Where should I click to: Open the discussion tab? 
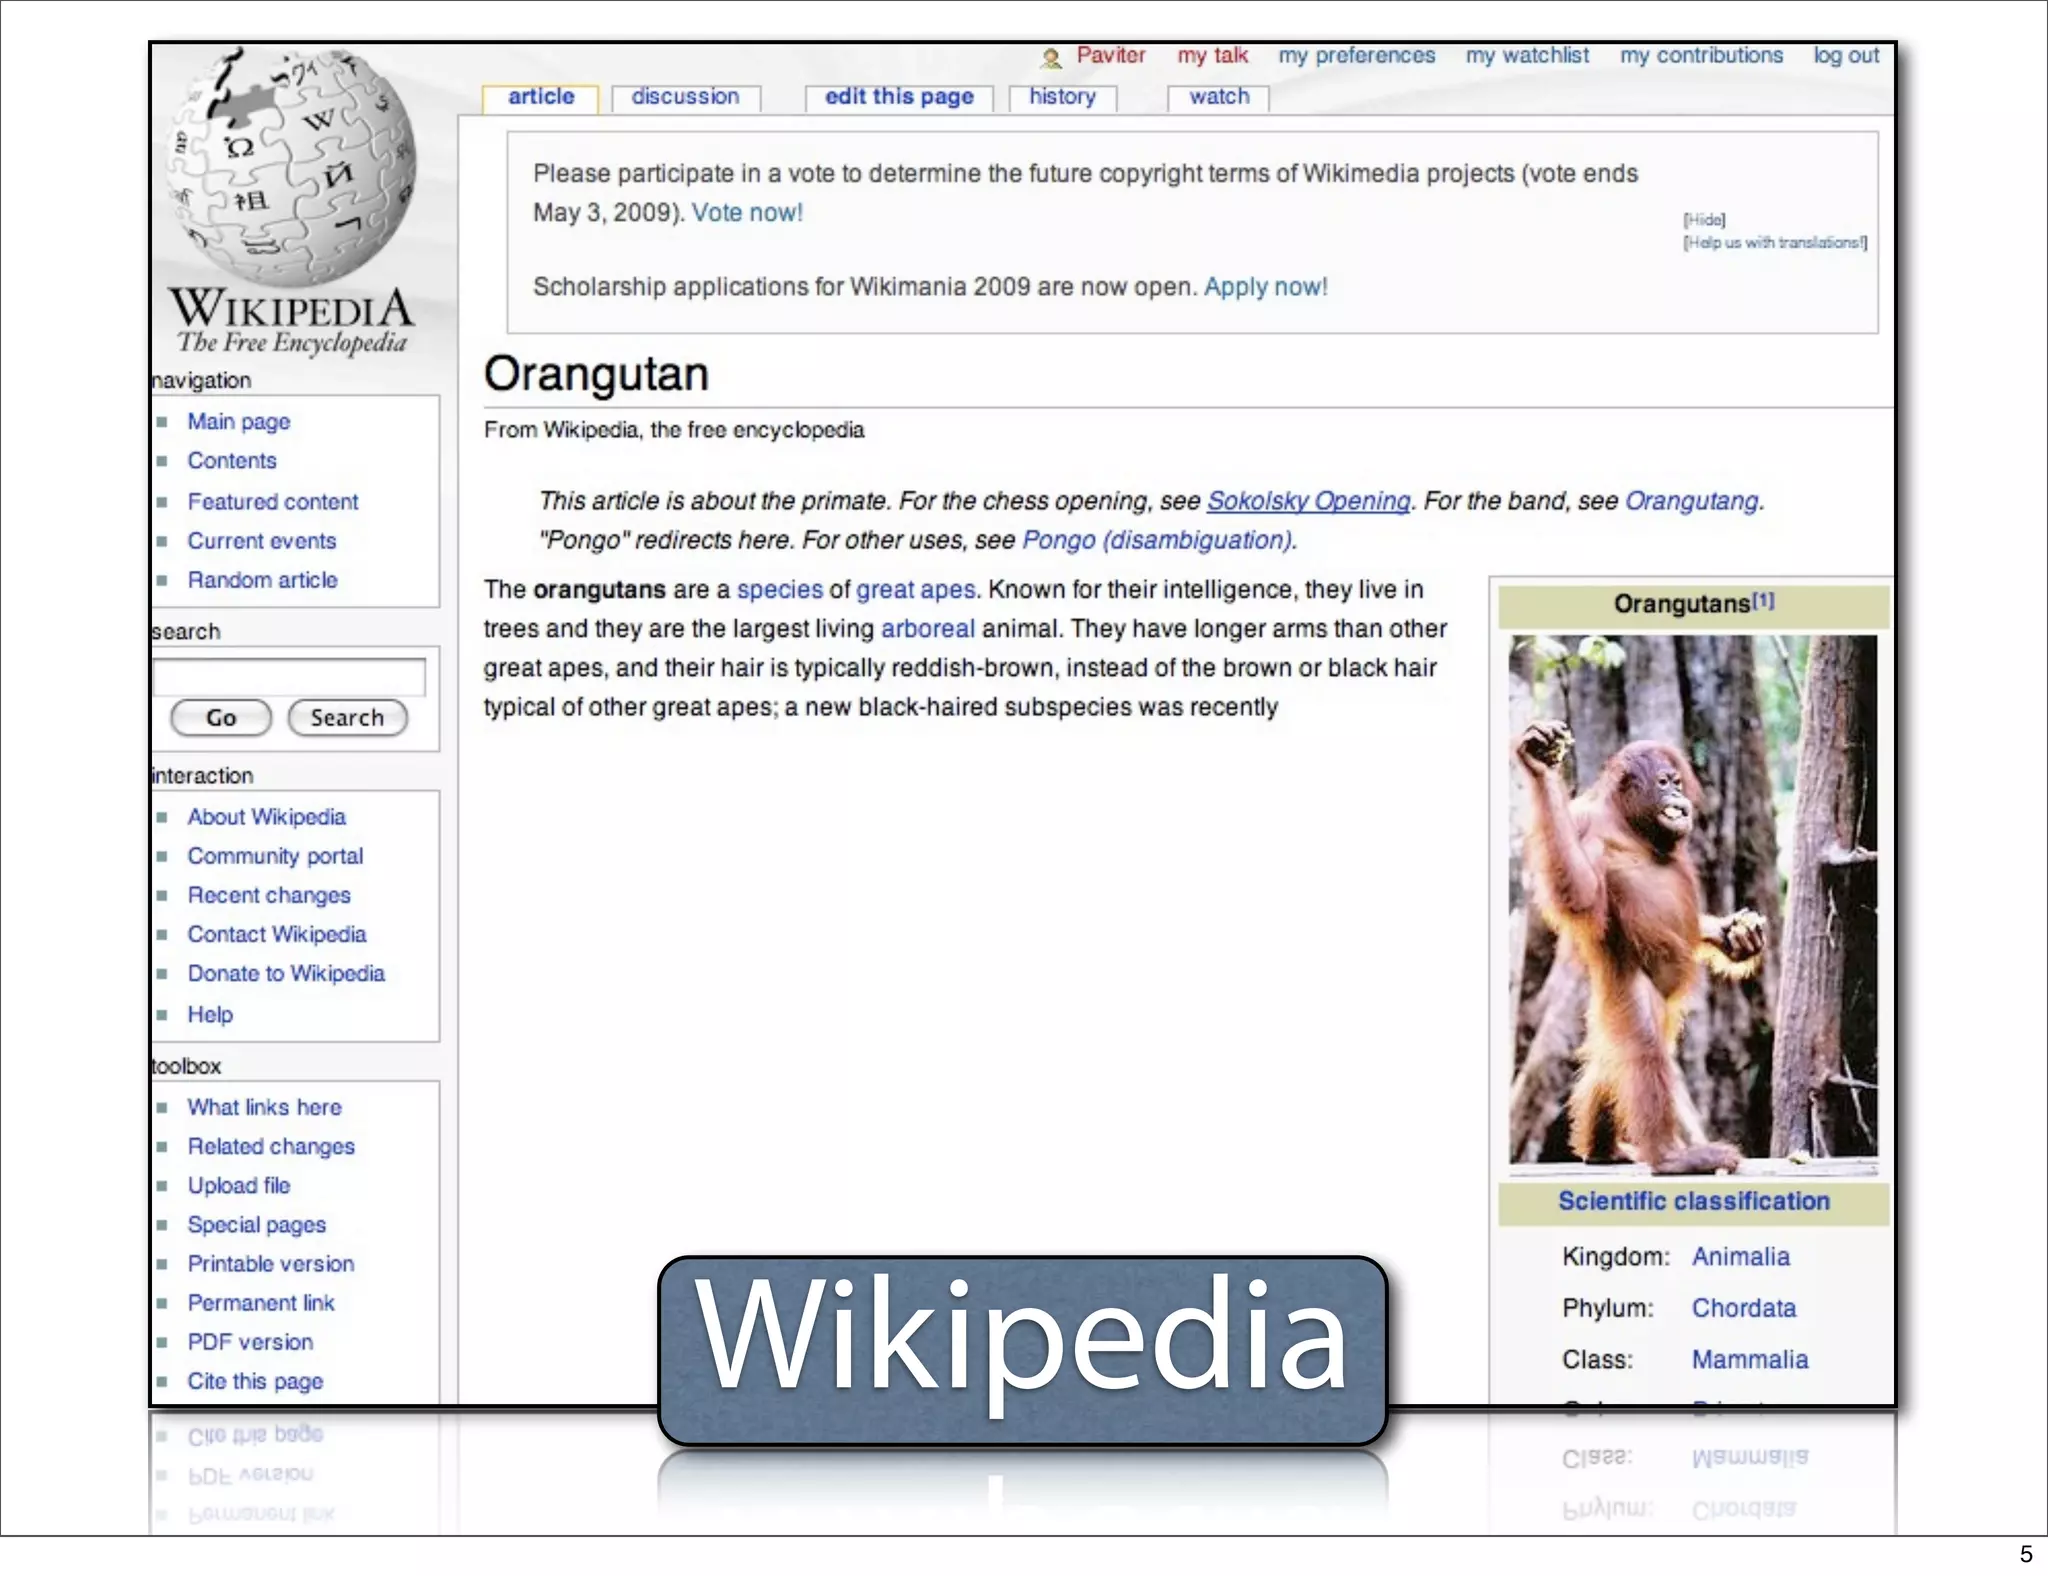(x=685, y=97)
